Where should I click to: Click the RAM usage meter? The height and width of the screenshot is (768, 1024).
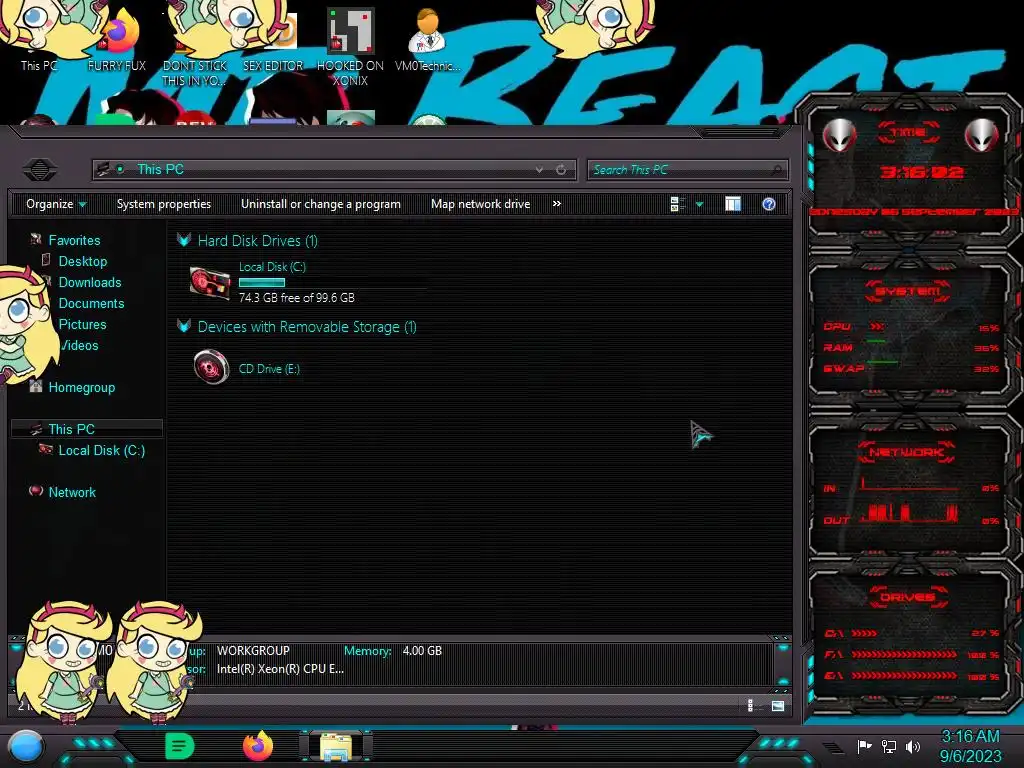click(x=911, y=347)
